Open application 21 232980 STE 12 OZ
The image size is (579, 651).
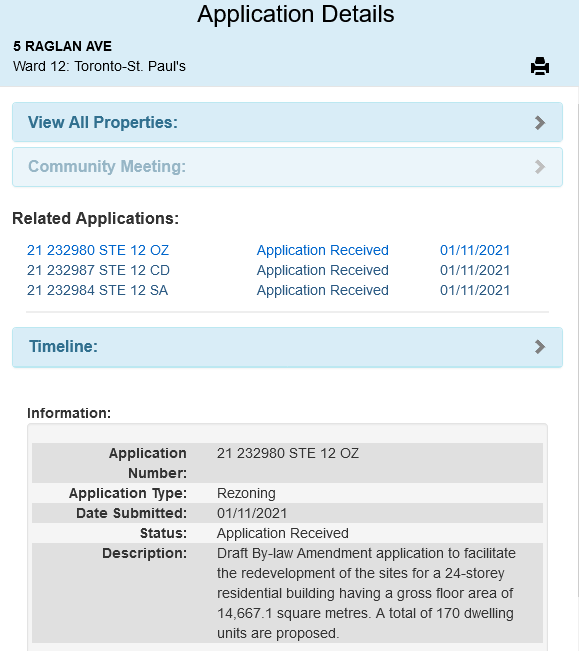98,250
